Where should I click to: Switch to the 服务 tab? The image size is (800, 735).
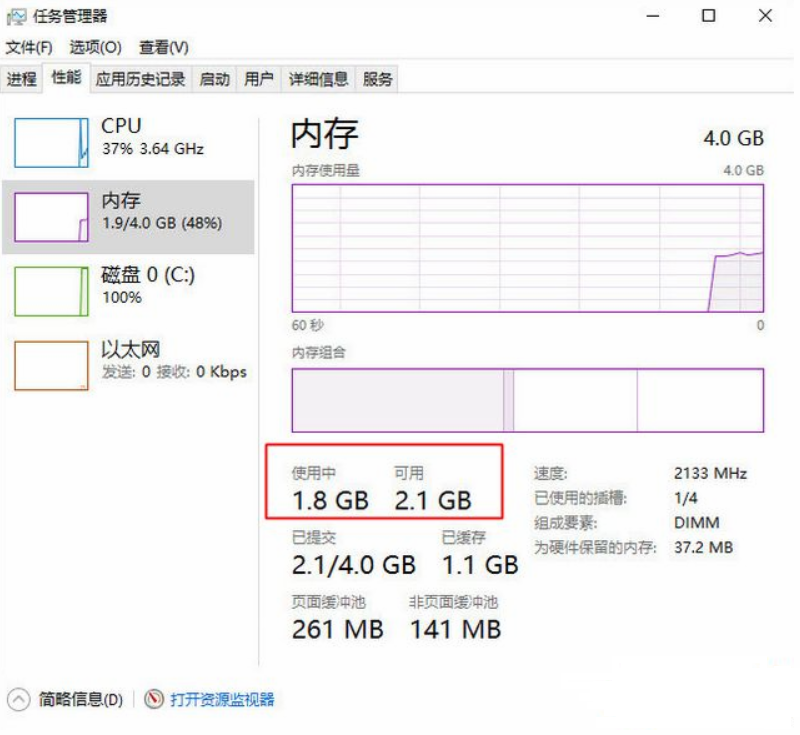pyautogui.click(x=378, y=78)
